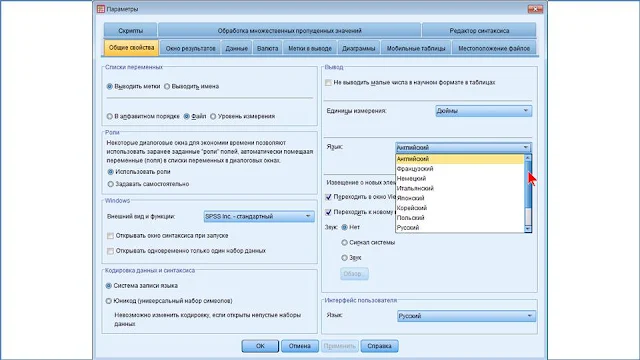Screen dimensions: 640x360
Task: Select Выводить метки radio button
Action: click(110, 87)
